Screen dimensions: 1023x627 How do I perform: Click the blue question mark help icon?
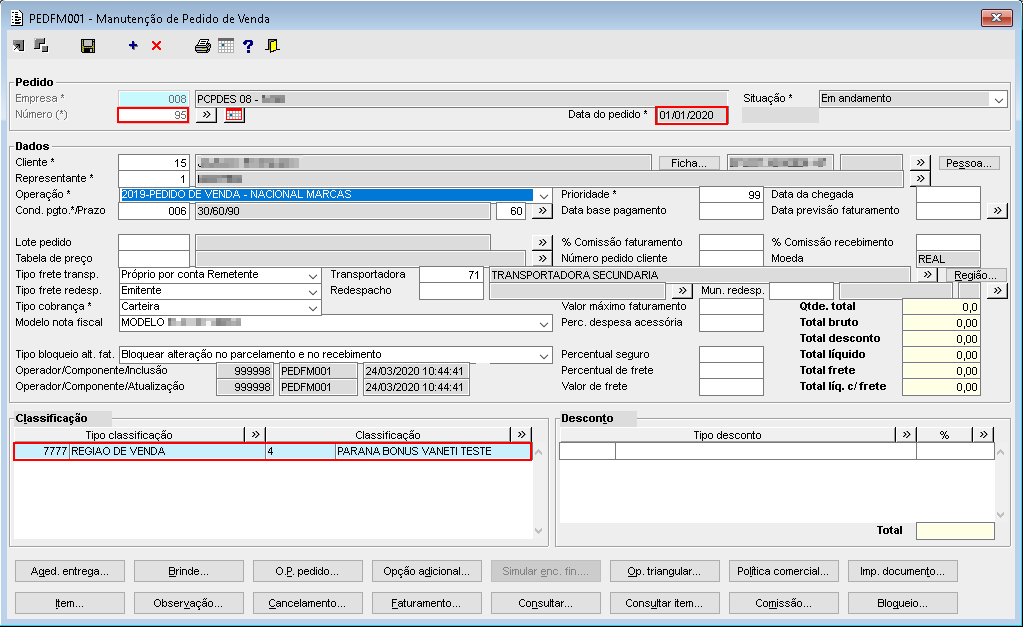tap(248, 46)
